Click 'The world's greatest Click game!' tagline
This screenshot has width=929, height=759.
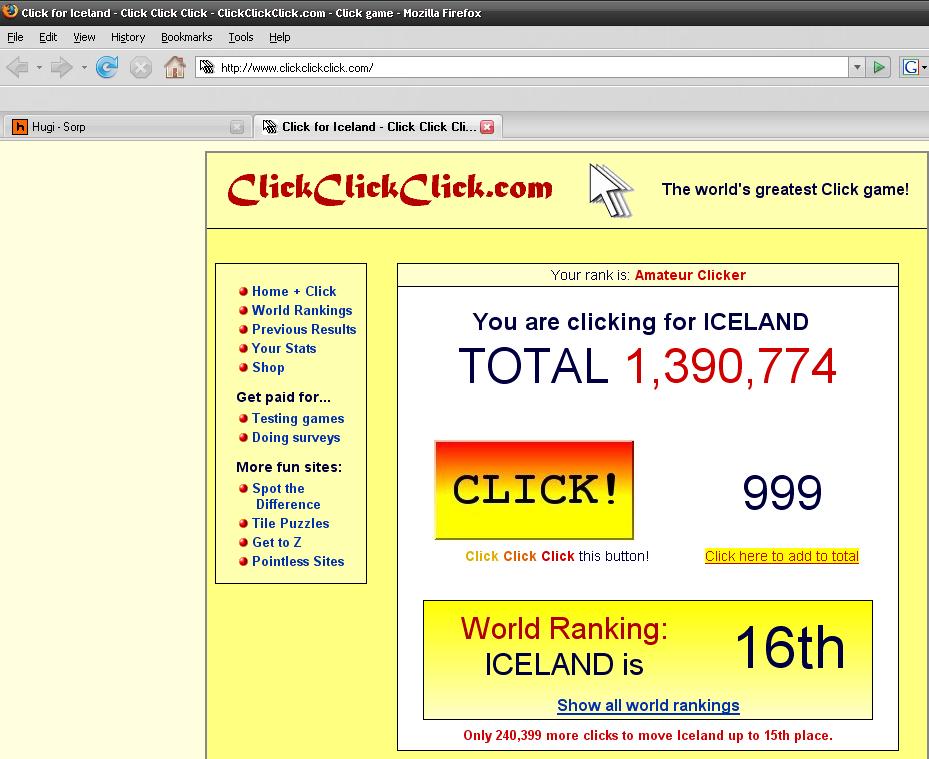[x=785, y=189]
